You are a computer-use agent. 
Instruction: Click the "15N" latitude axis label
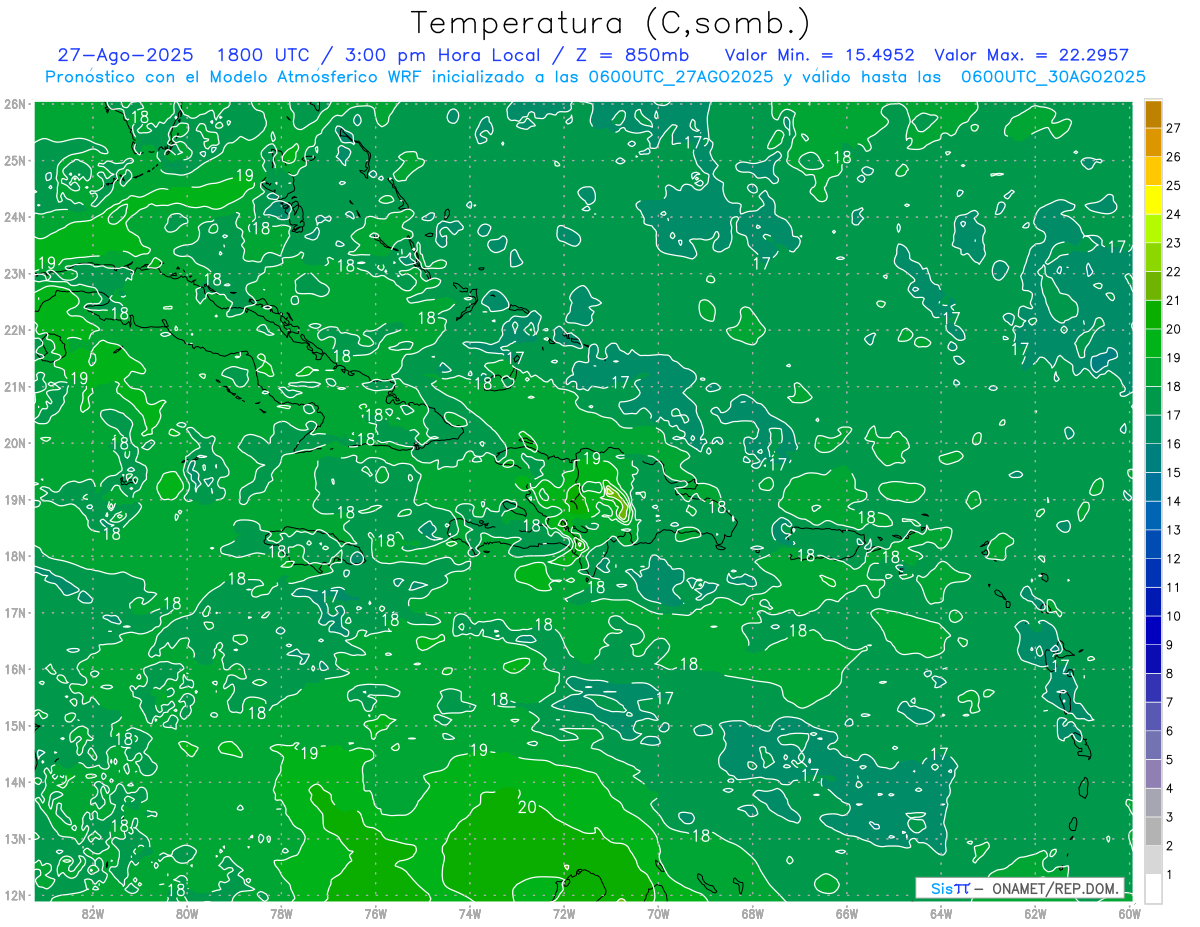pos(15,725)
